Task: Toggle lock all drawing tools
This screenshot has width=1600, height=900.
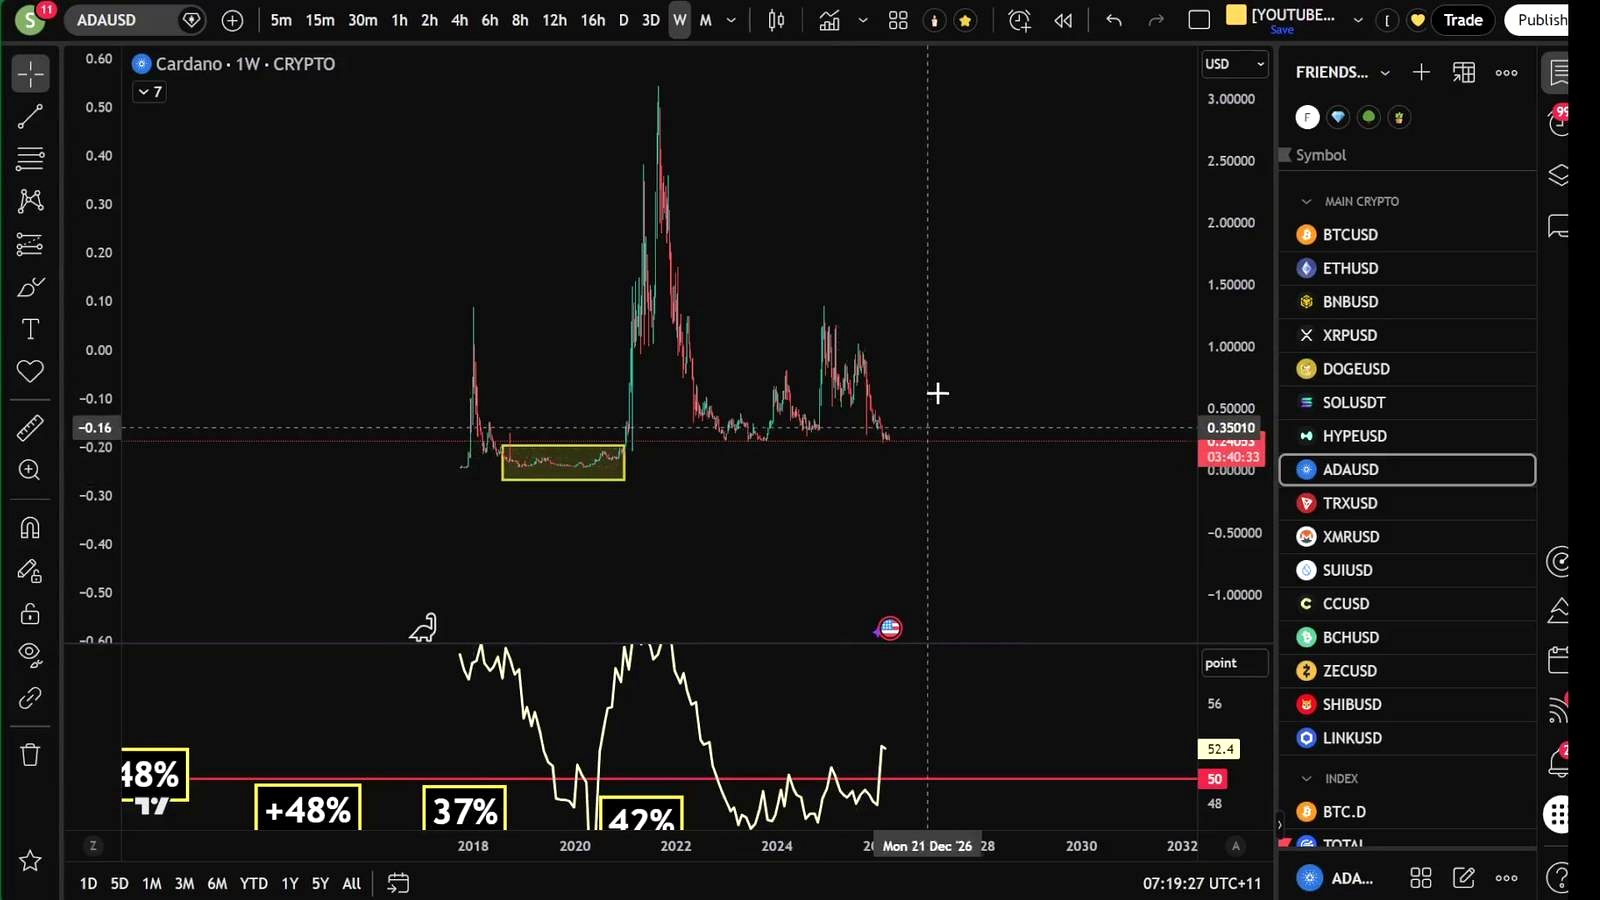Action: pyautogui.click(x=30, y=613)
